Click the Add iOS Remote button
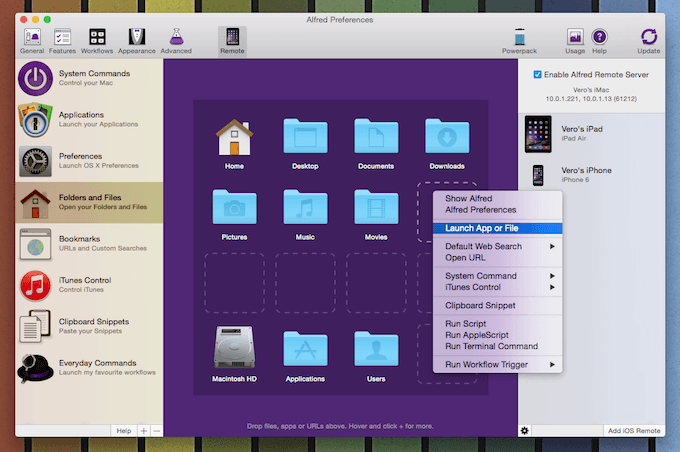Viewport: 680px width, 452px height. 634,431
